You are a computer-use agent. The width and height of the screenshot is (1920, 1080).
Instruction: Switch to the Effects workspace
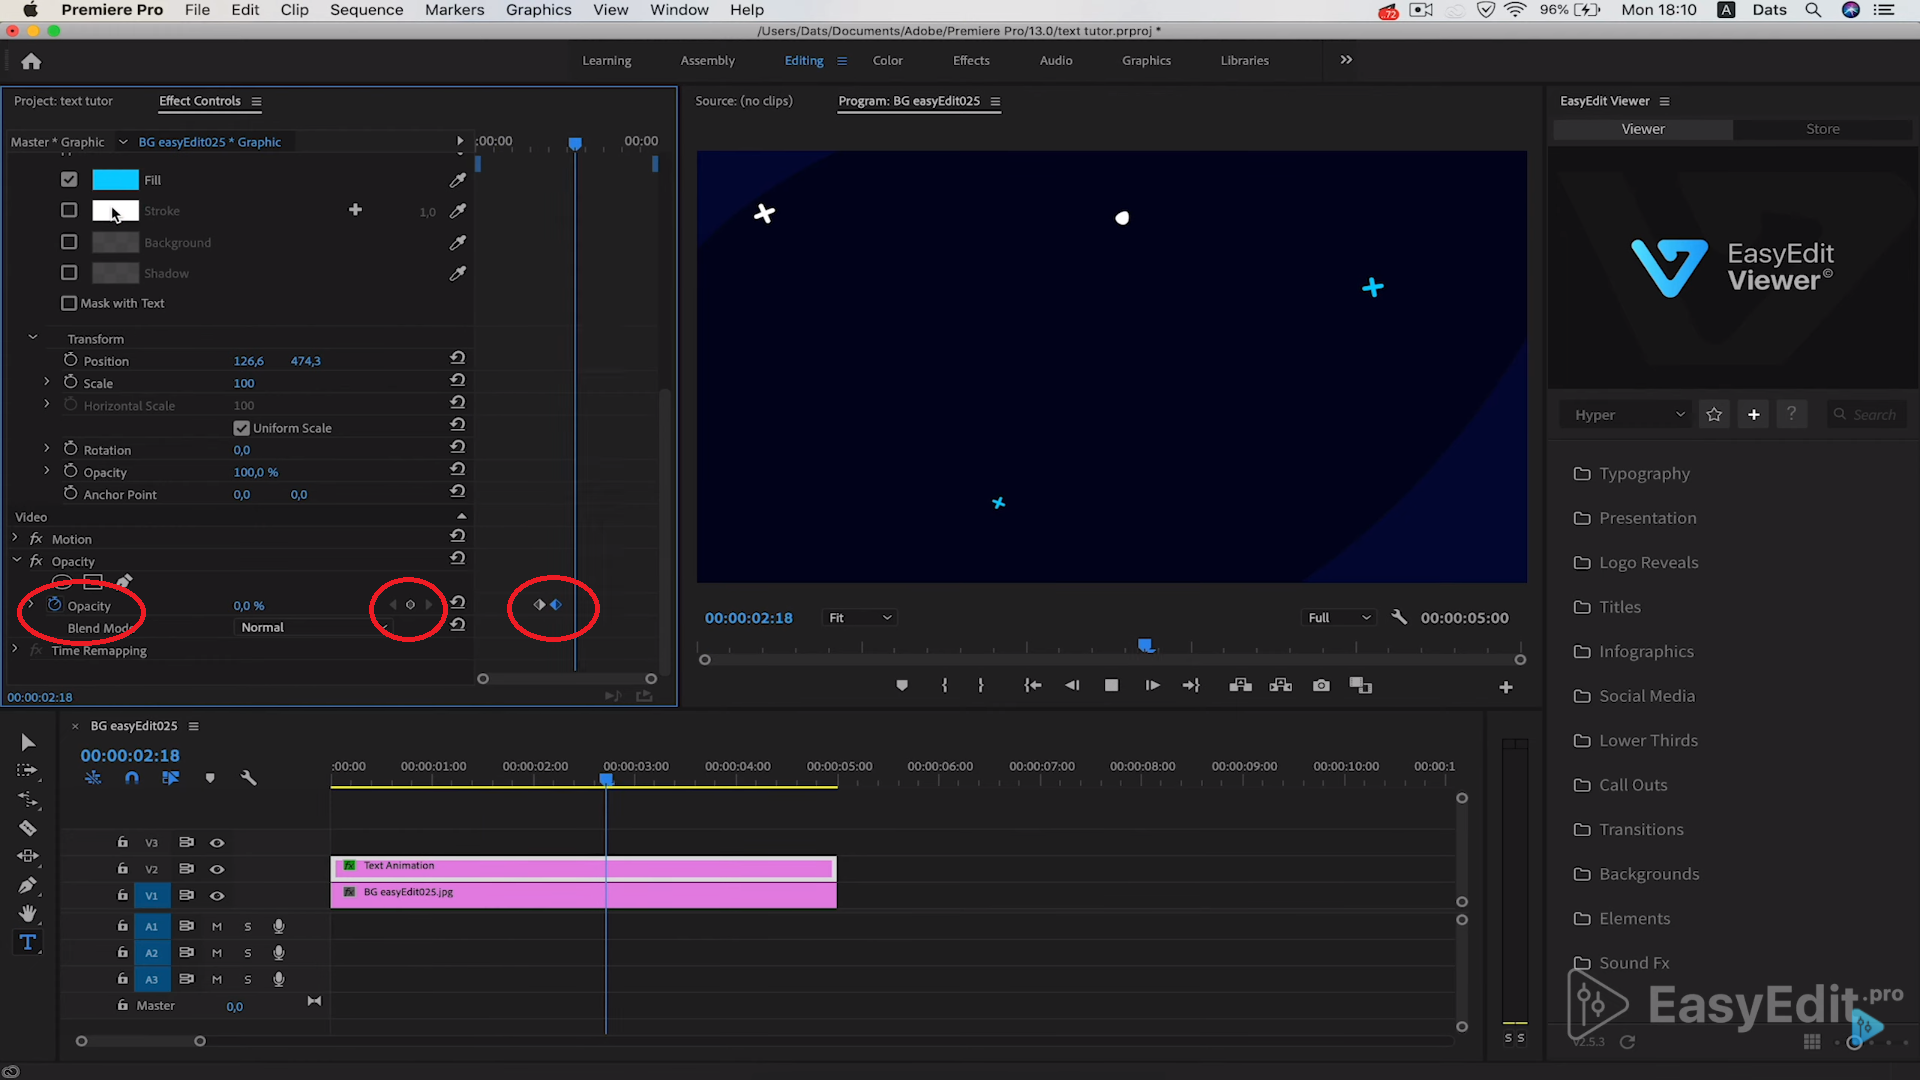(971, 61)
